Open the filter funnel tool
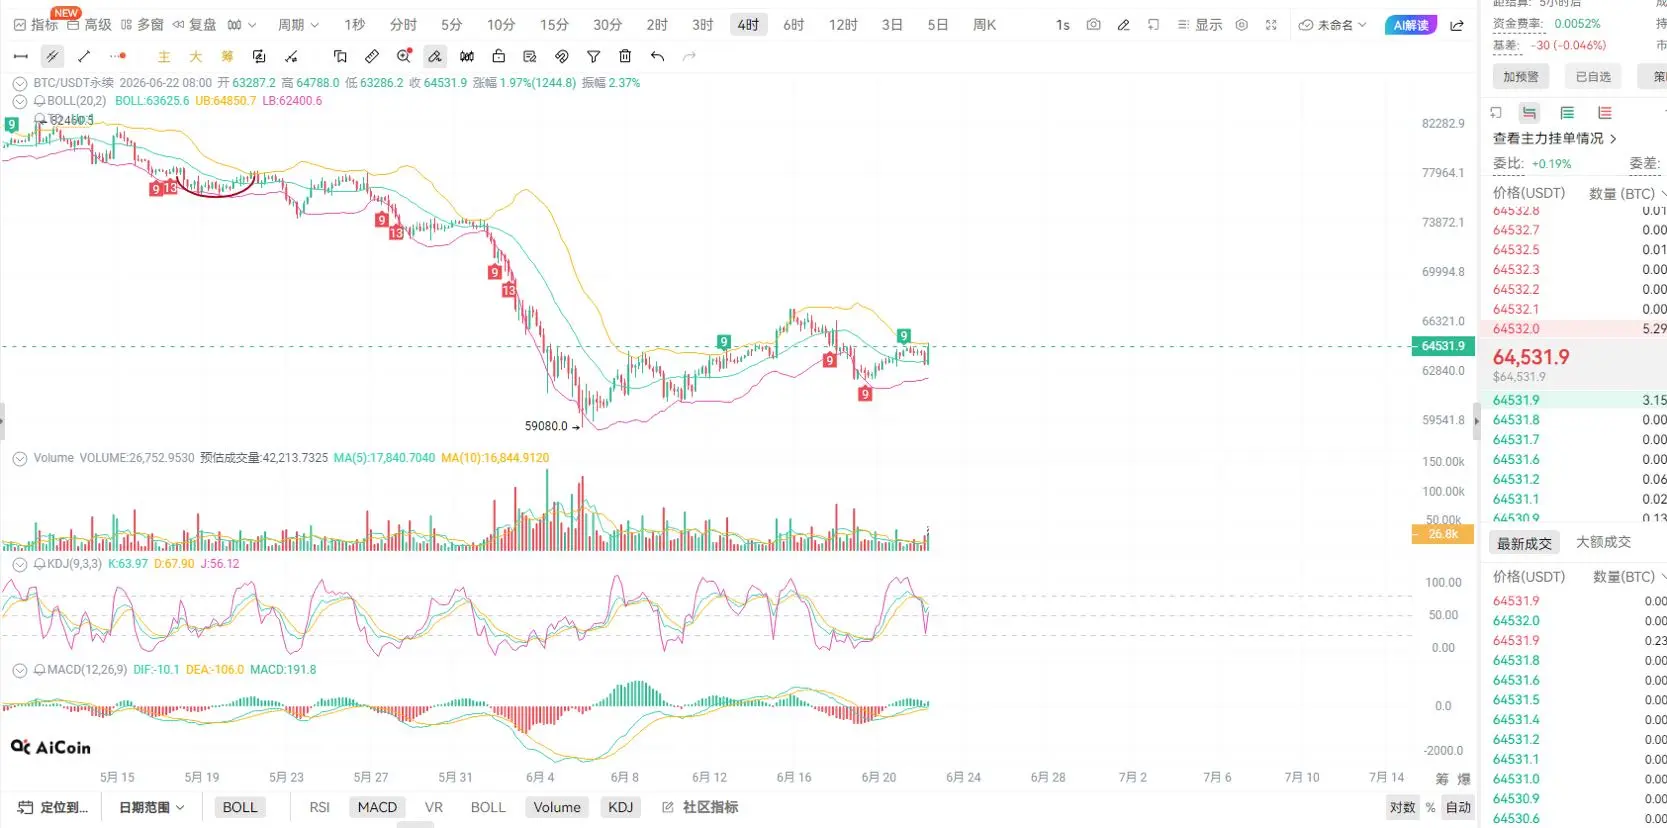The image size is (1667, 828). click(x=593, y=57)
